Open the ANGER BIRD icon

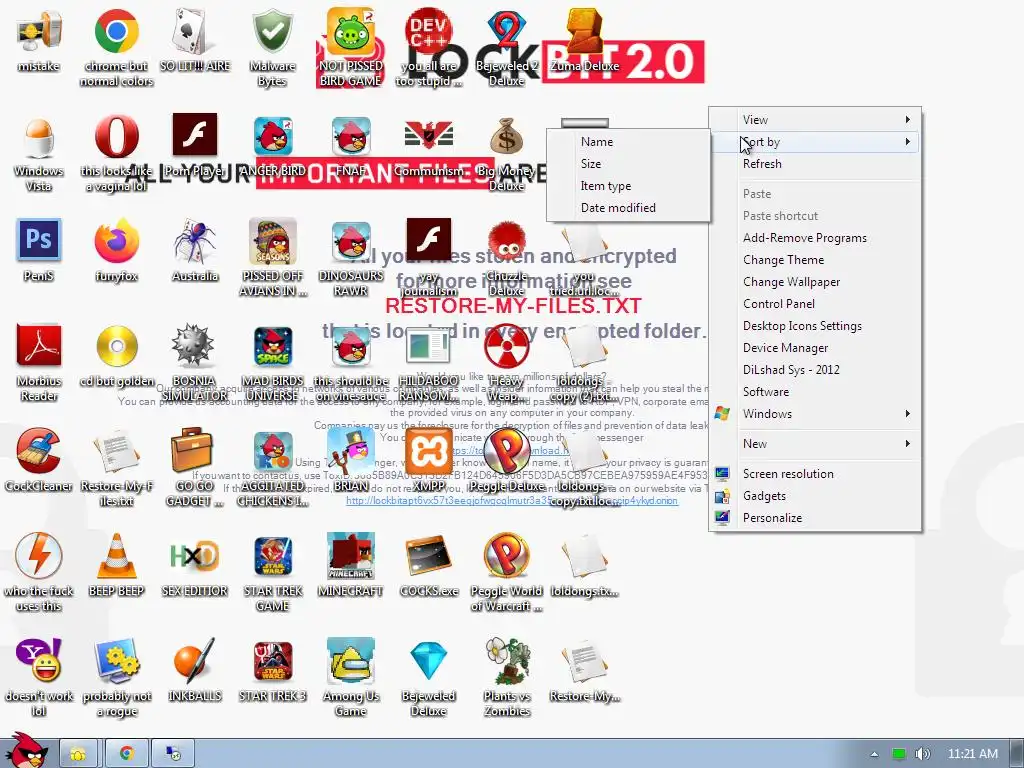pos(272,146)
